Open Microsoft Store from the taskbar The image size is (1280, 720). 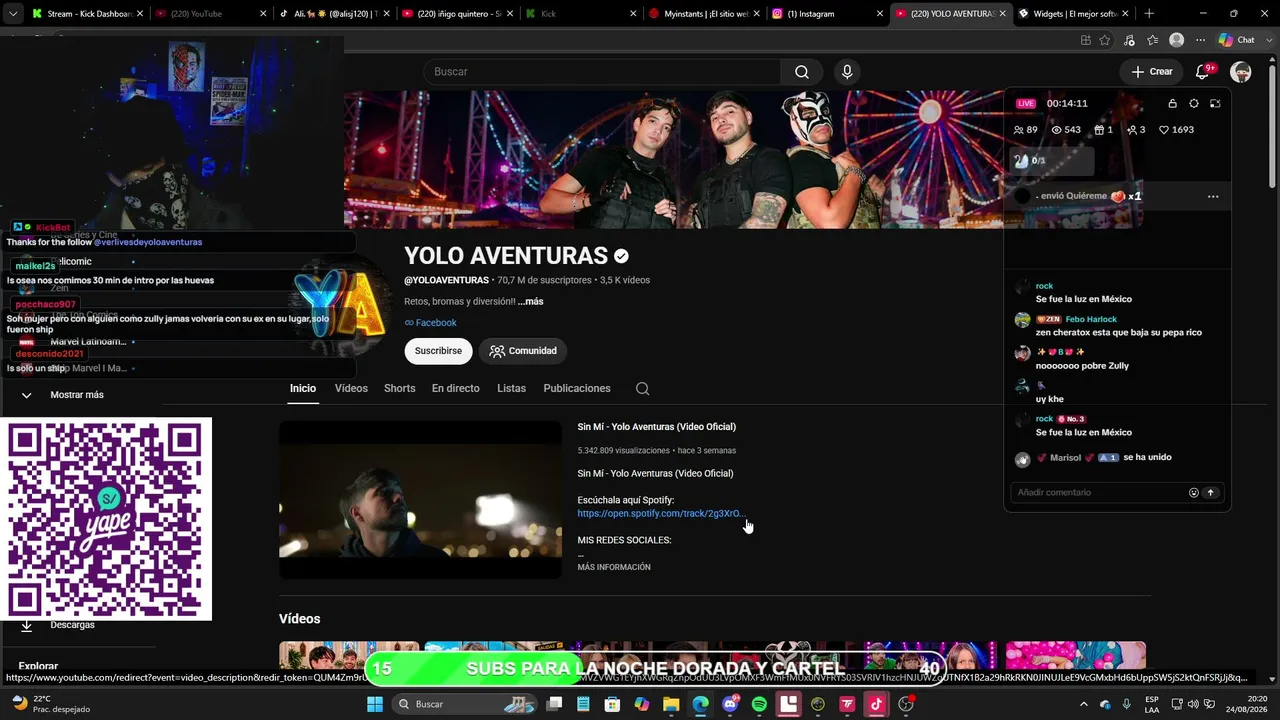pos(612,704)
